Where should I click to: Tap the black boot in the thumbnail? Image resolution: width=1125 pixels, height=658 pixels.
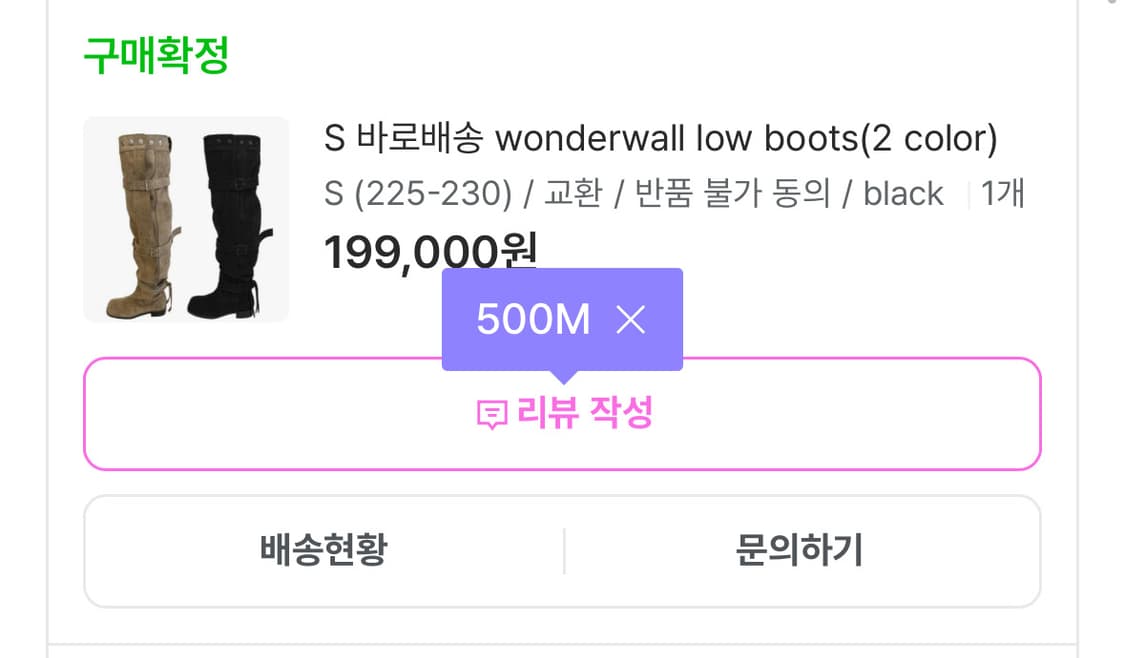[x=235, y=225]
